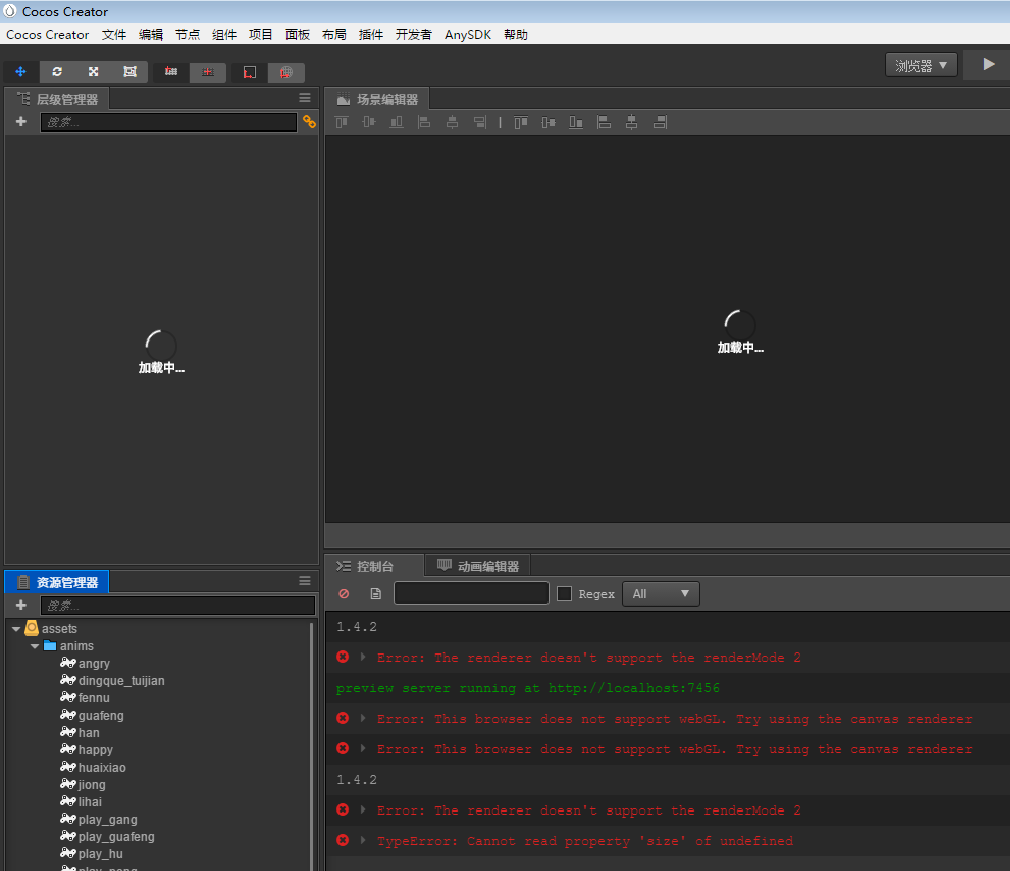Switch to pivot gizmo position mode
This screenshot has height=871, width=1010.
(x=171, y=72)
